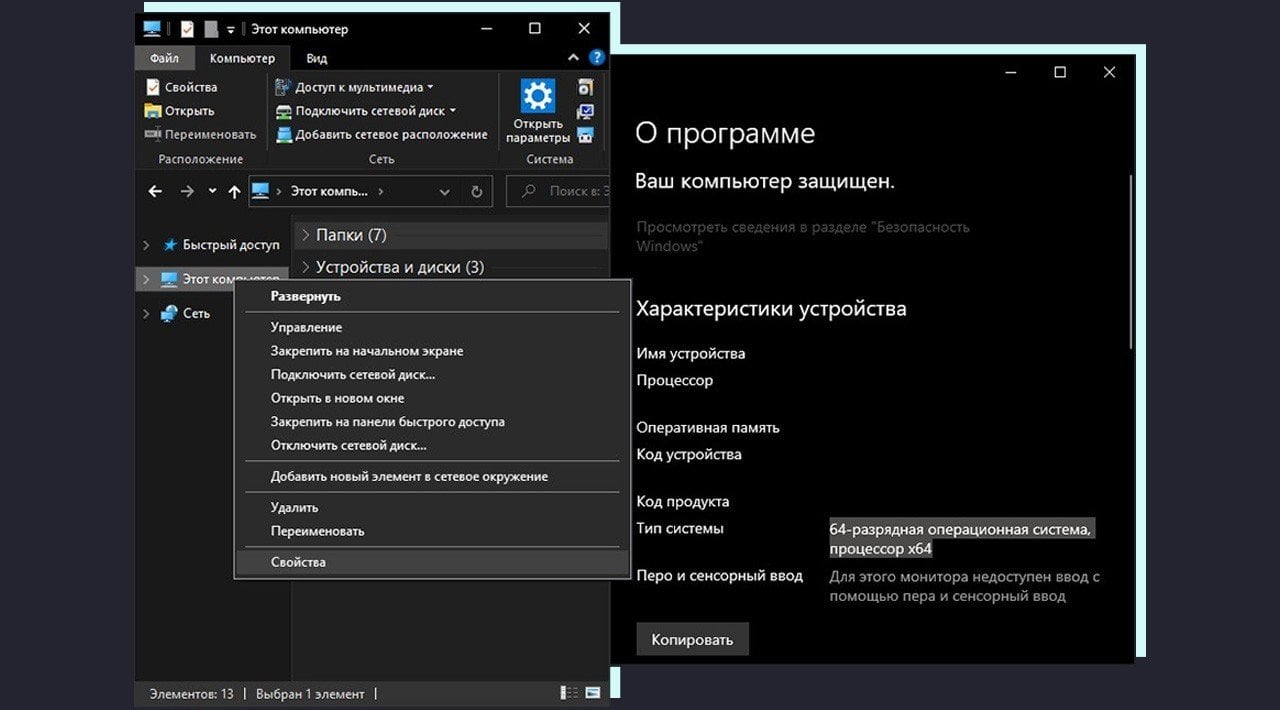Click the uninstall programs icon in Система group

coord(586,87)
